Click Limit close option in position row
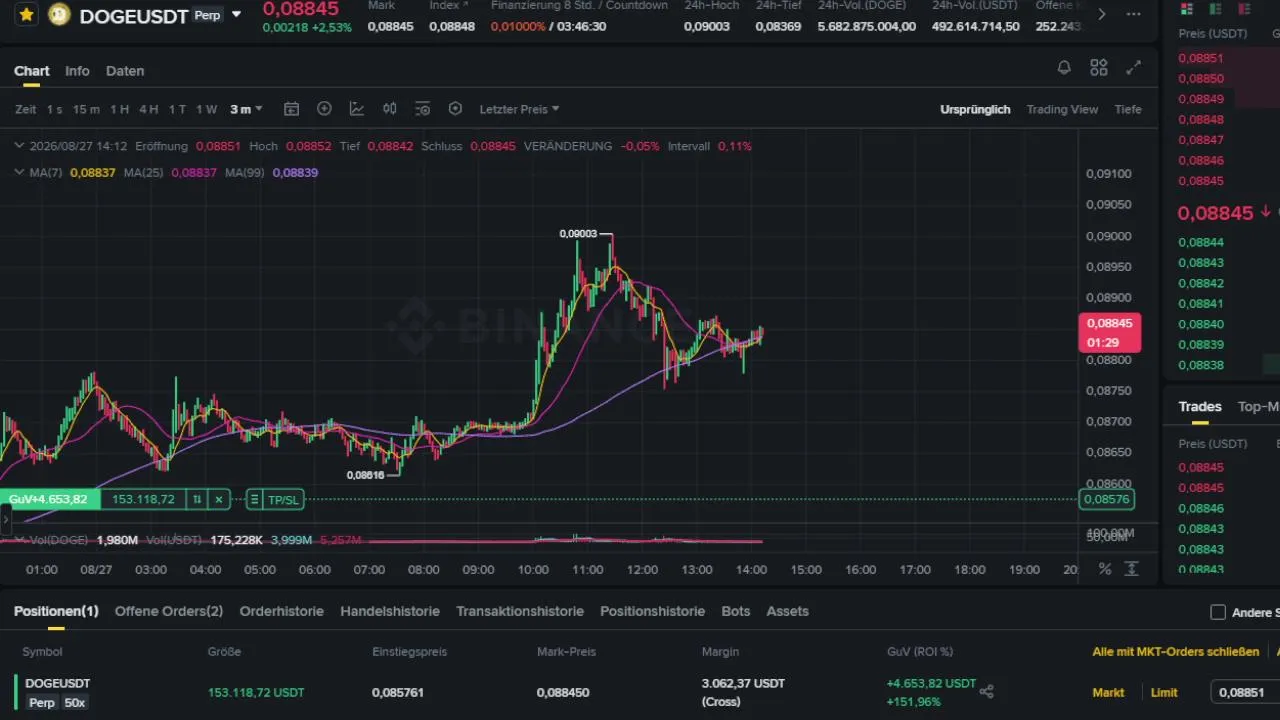Screen dimensions: 1280x720 click(x=1164, y=692)
